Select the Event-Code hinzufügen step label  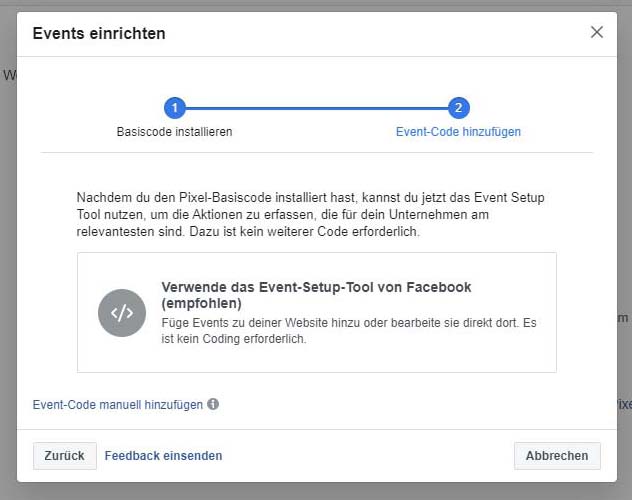pos(458,132)
